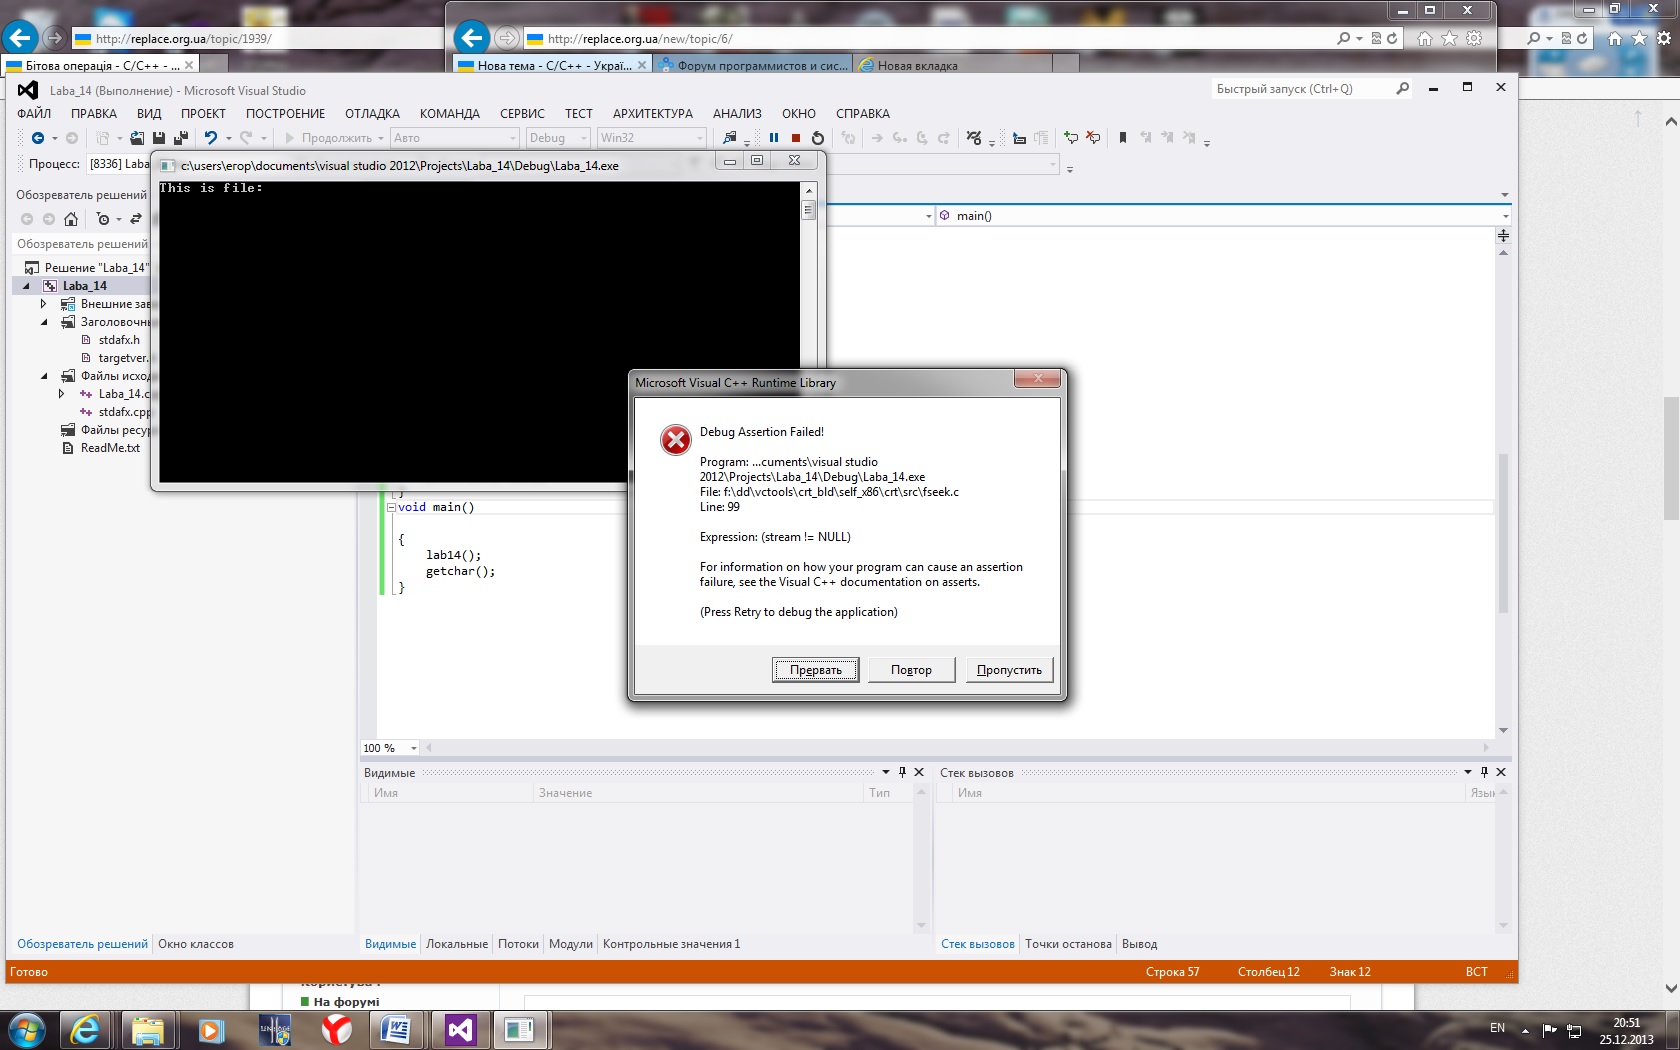Screen dimensions: 1680x1050
Task: Toggle pin on the Call Stack panel
Action: tap(1484, 772)
